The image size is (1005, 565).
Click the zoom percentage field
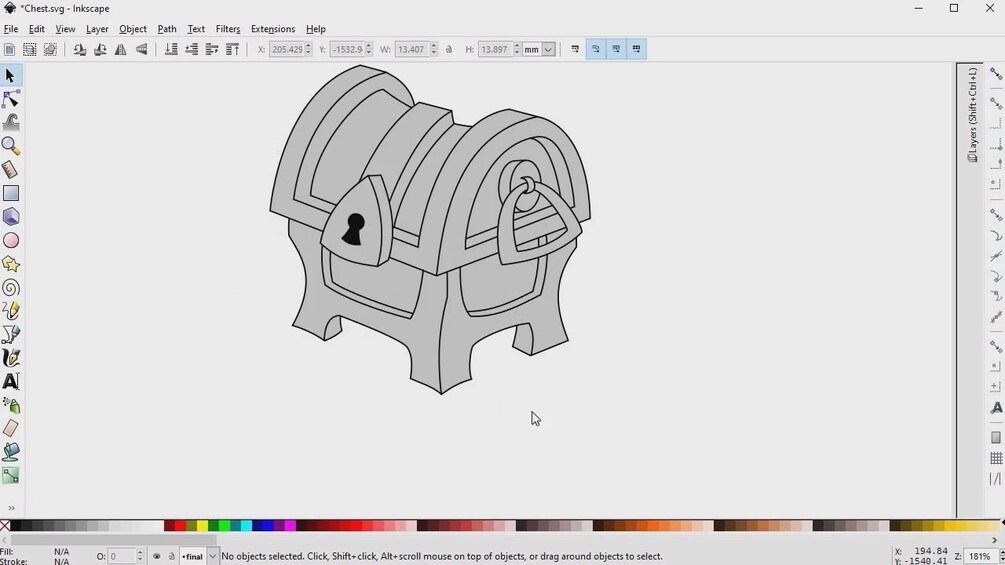pyautogui.click(x=981, y=557)
